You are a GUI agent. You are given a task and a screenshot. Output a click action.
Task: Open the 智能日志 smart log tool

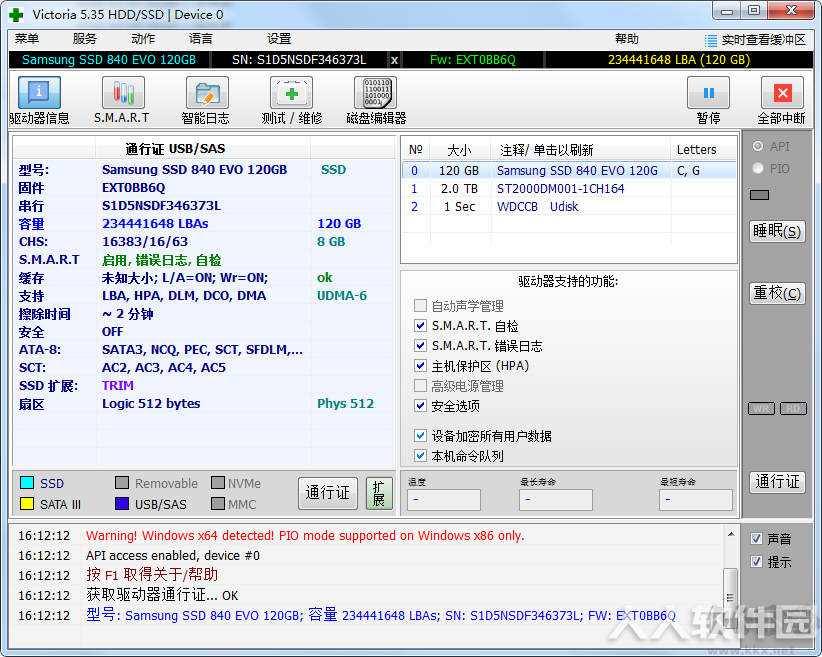(207, 92)
